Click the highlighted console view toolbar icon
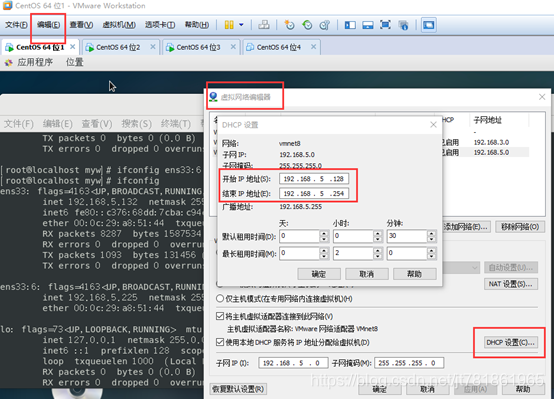This screenshot has height=399, width=554. coord(429,25)
